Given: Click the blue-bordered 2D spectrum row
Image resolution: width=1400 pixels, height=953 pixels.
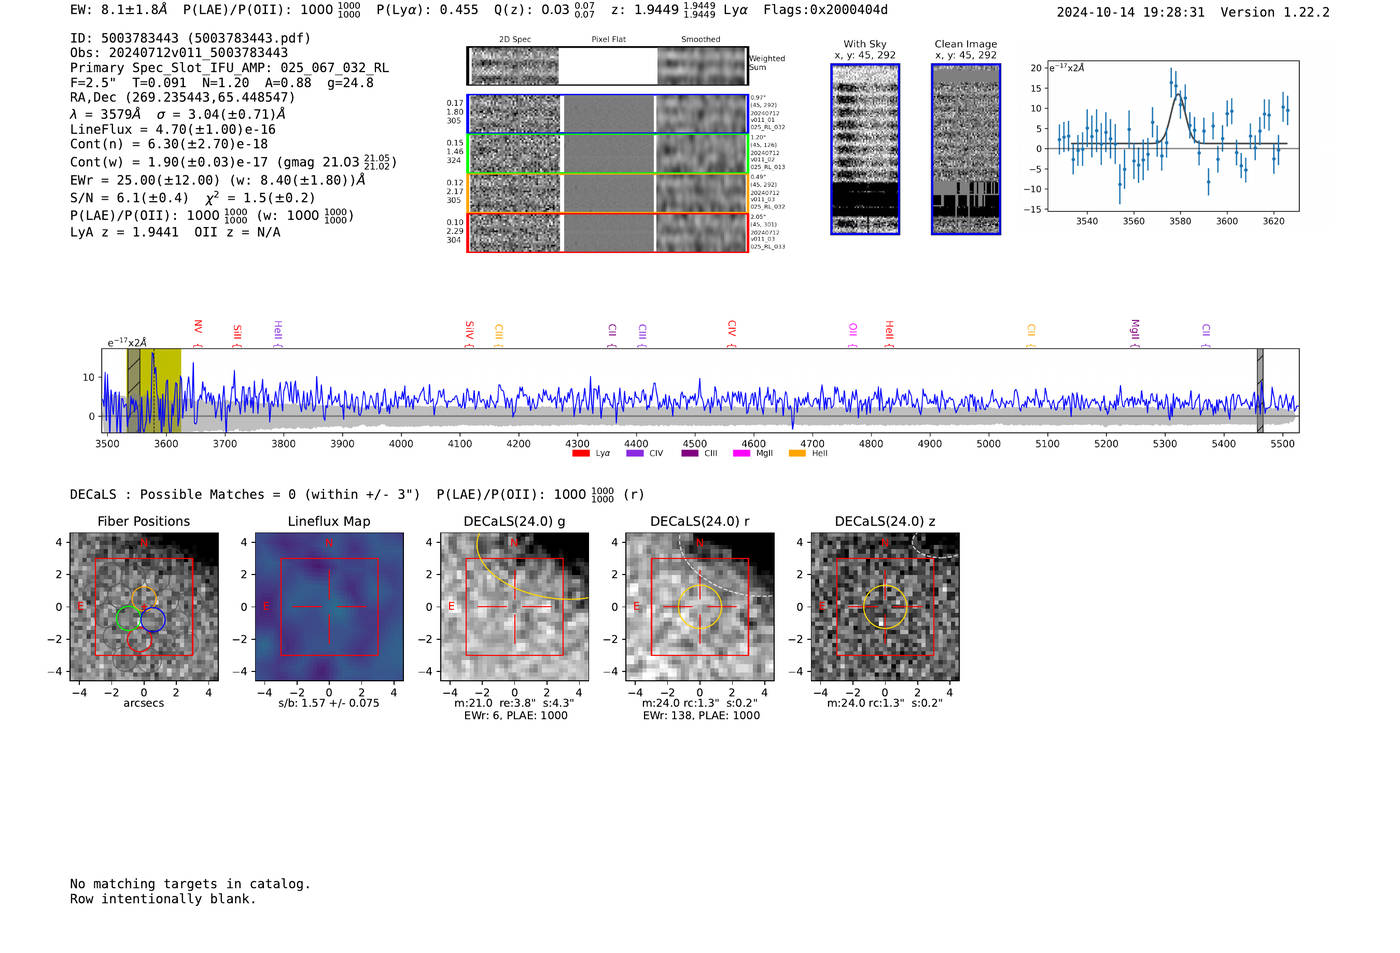Looking at the screenshot, I should point(608,114).
